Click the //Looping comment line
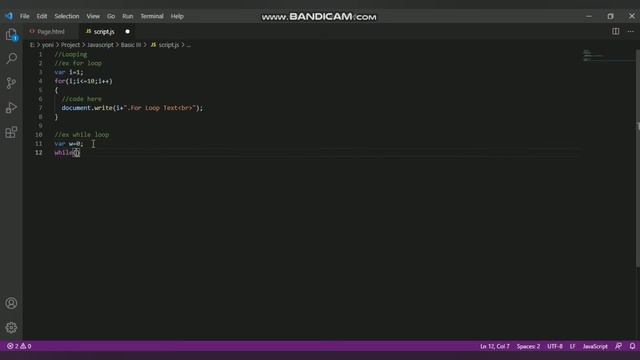 click(x=71, y=54)
